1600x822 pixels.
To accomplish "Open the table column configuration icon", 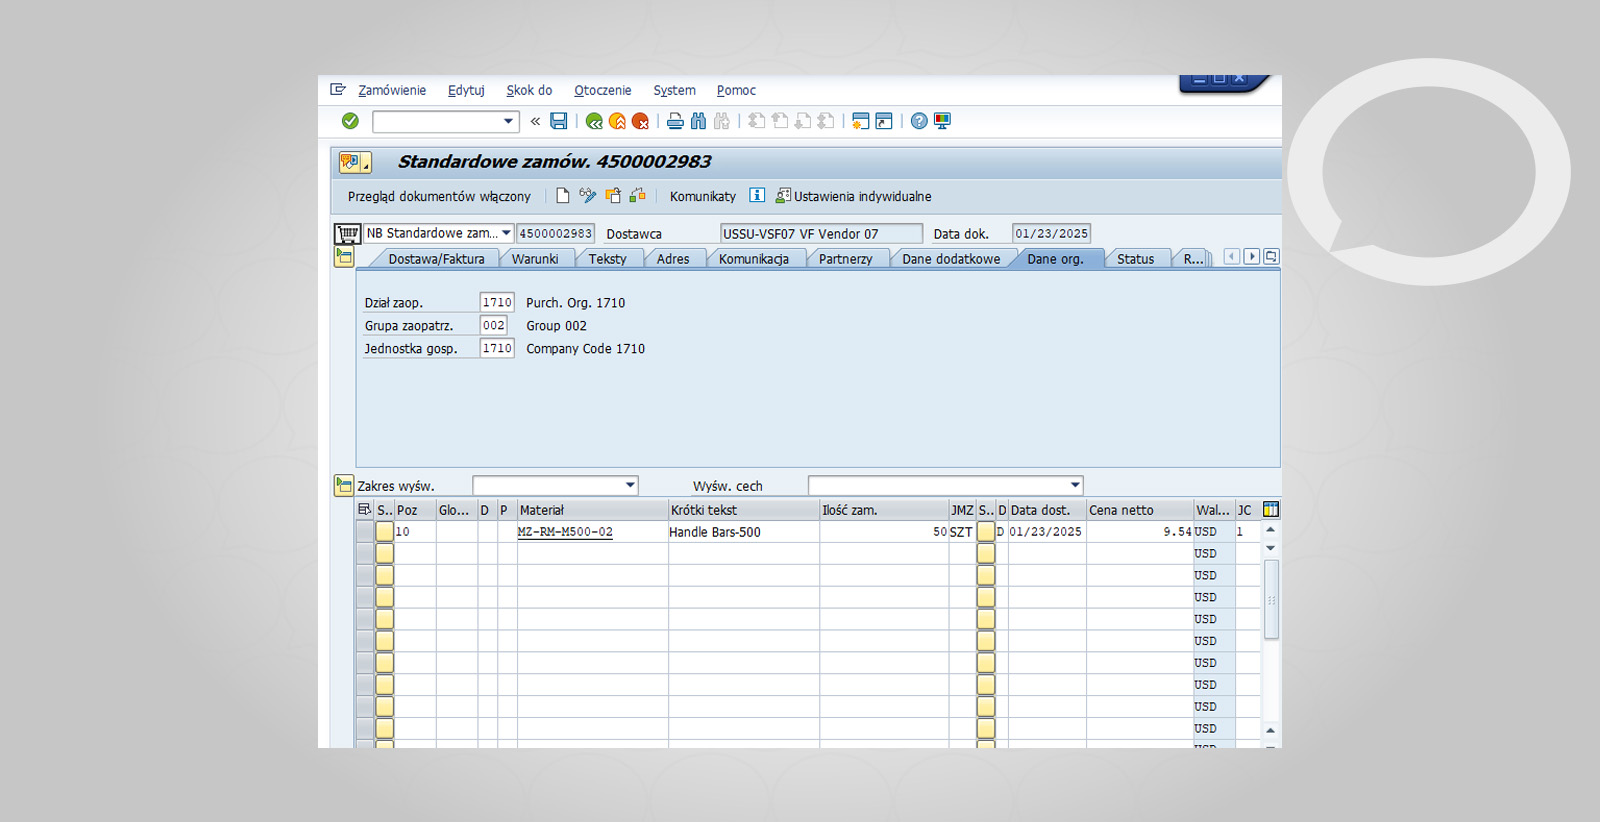I will point(1271,510).
